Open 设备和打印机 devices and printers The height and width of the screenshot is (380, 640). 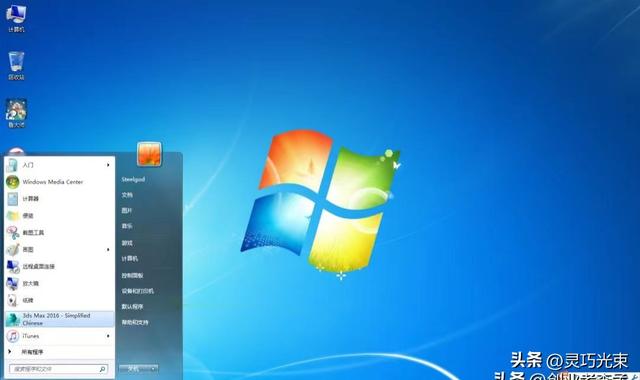pos(138,291)
